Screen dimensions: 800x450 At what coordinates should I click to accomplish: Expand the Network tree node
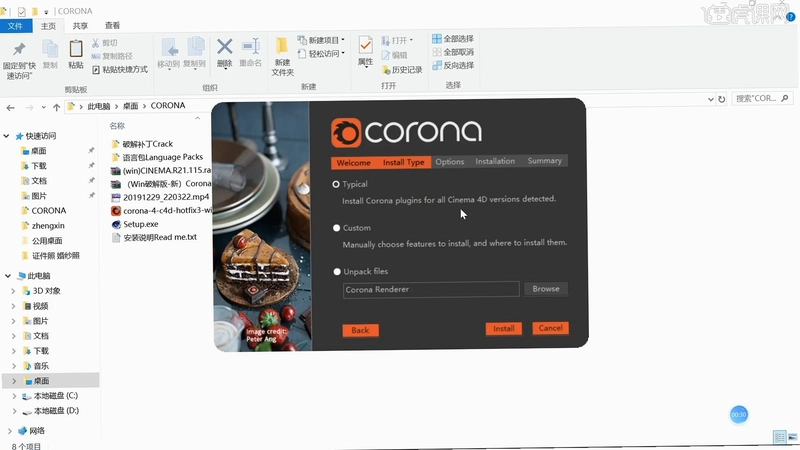pos(9,431)
